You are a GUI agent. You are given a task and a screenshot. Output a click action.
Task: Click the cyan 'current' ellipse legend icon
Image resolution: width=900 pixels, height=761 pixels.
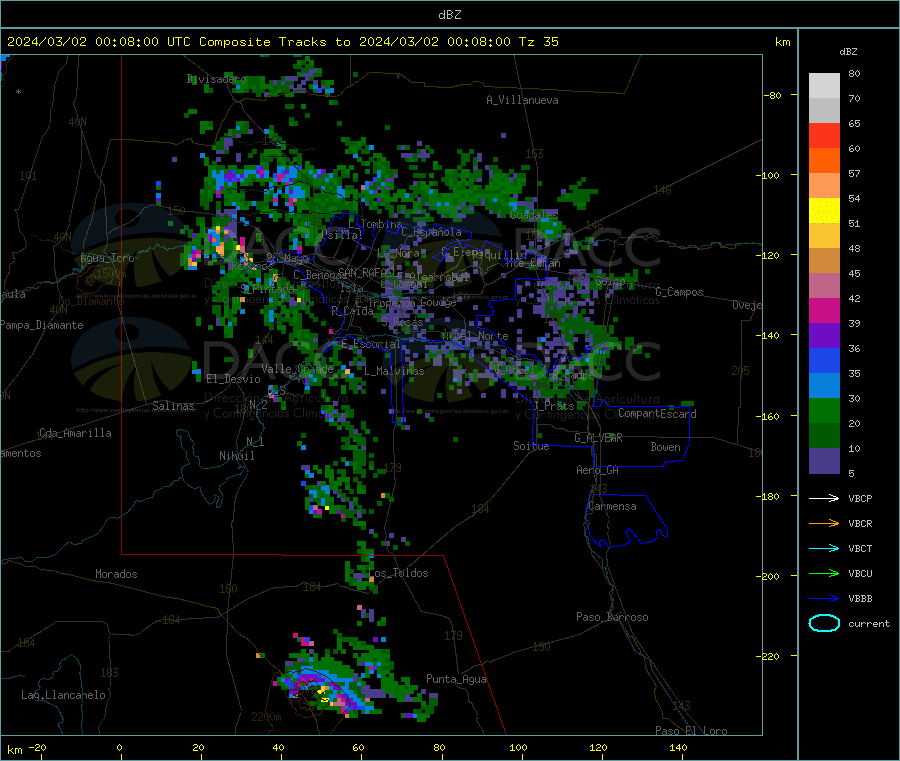[824, 623]
